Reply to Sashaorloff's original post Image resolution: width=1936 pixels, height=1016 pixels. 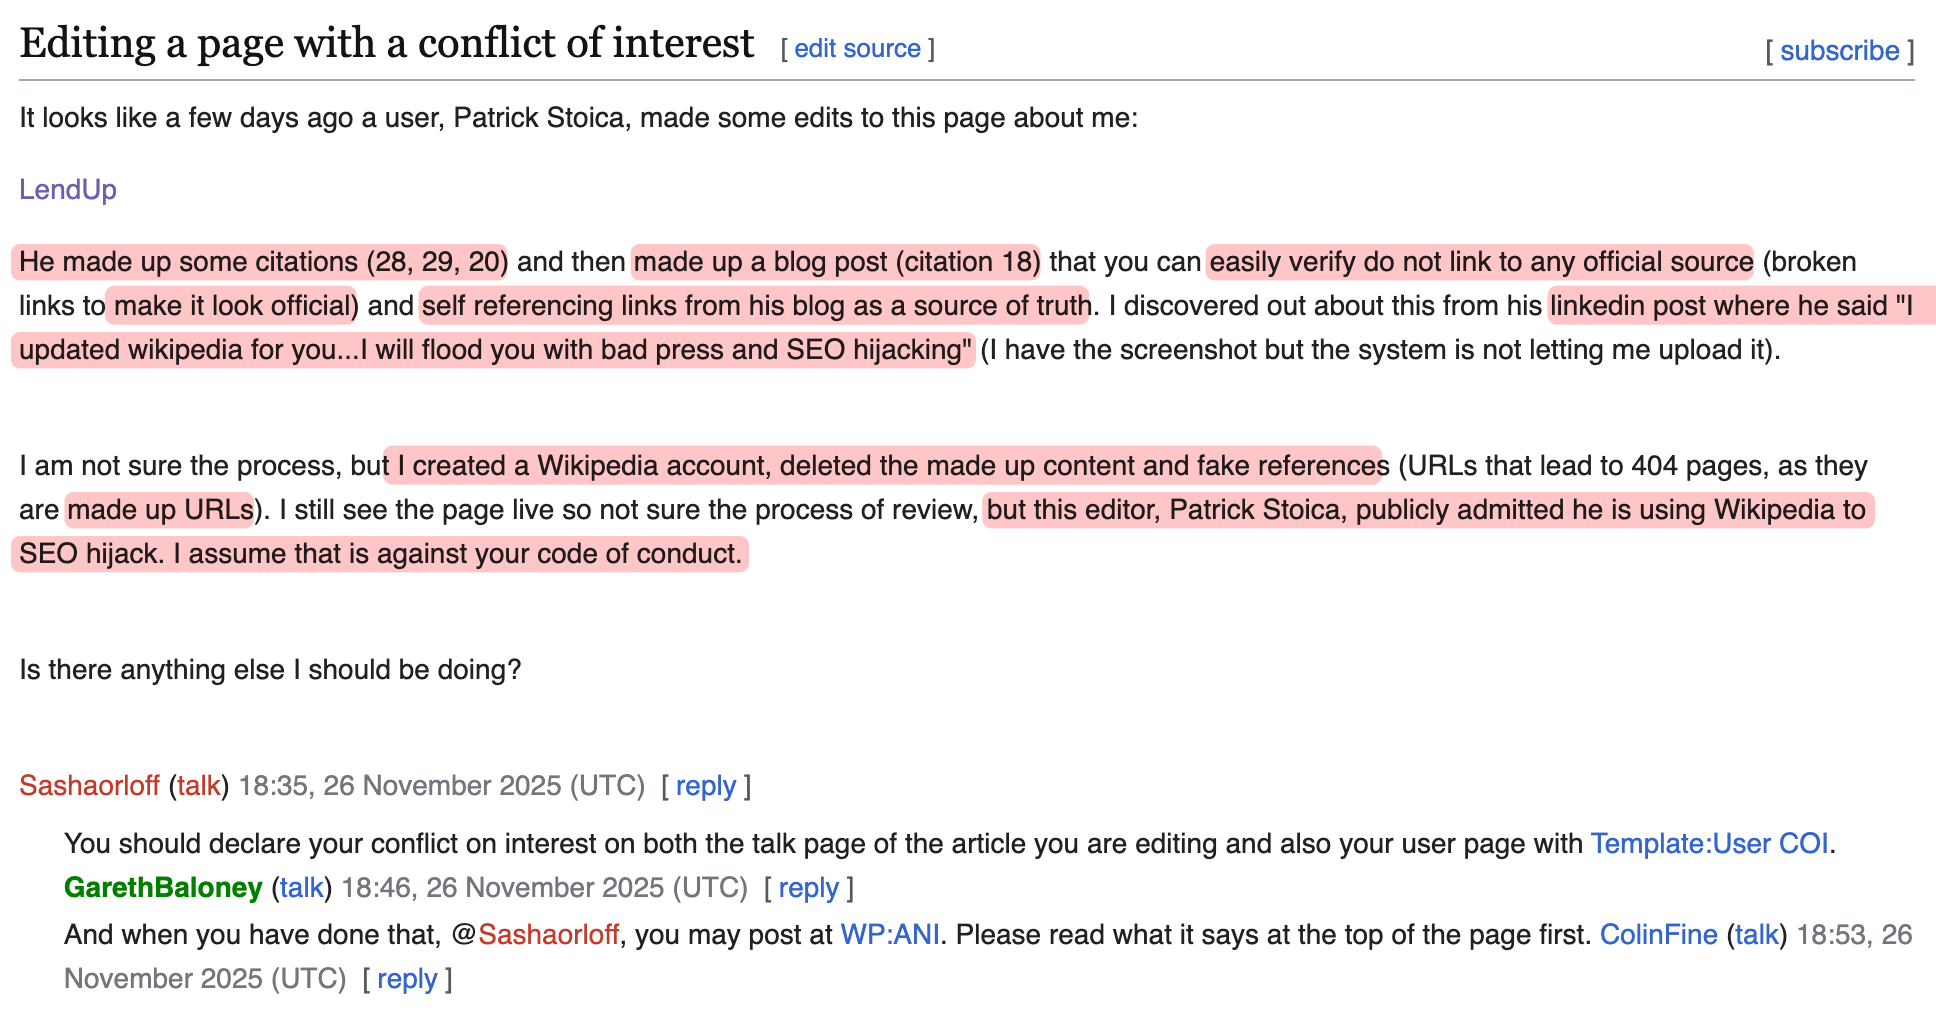coord(705,786)
